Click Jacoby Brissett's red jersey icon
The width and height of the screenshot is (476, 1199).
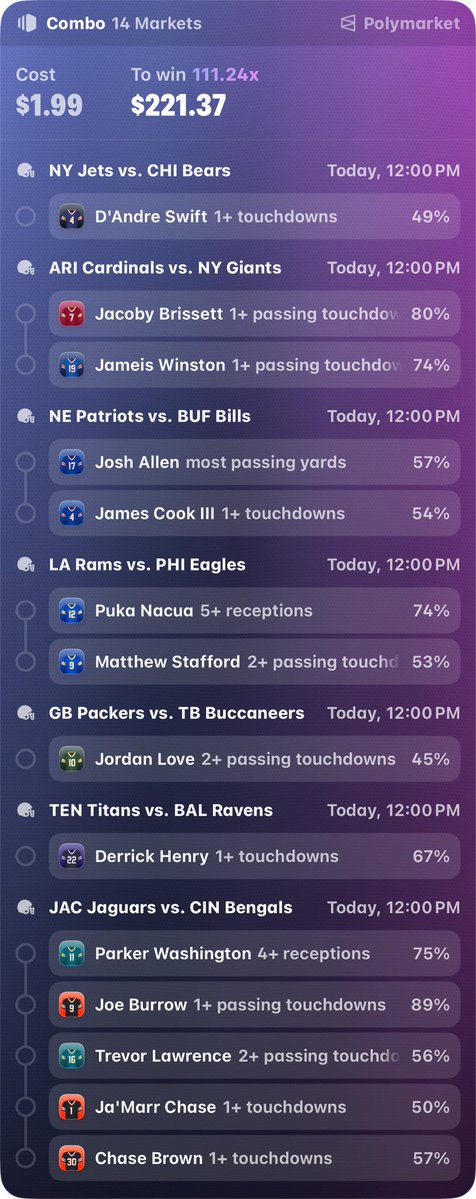point(72,314)
